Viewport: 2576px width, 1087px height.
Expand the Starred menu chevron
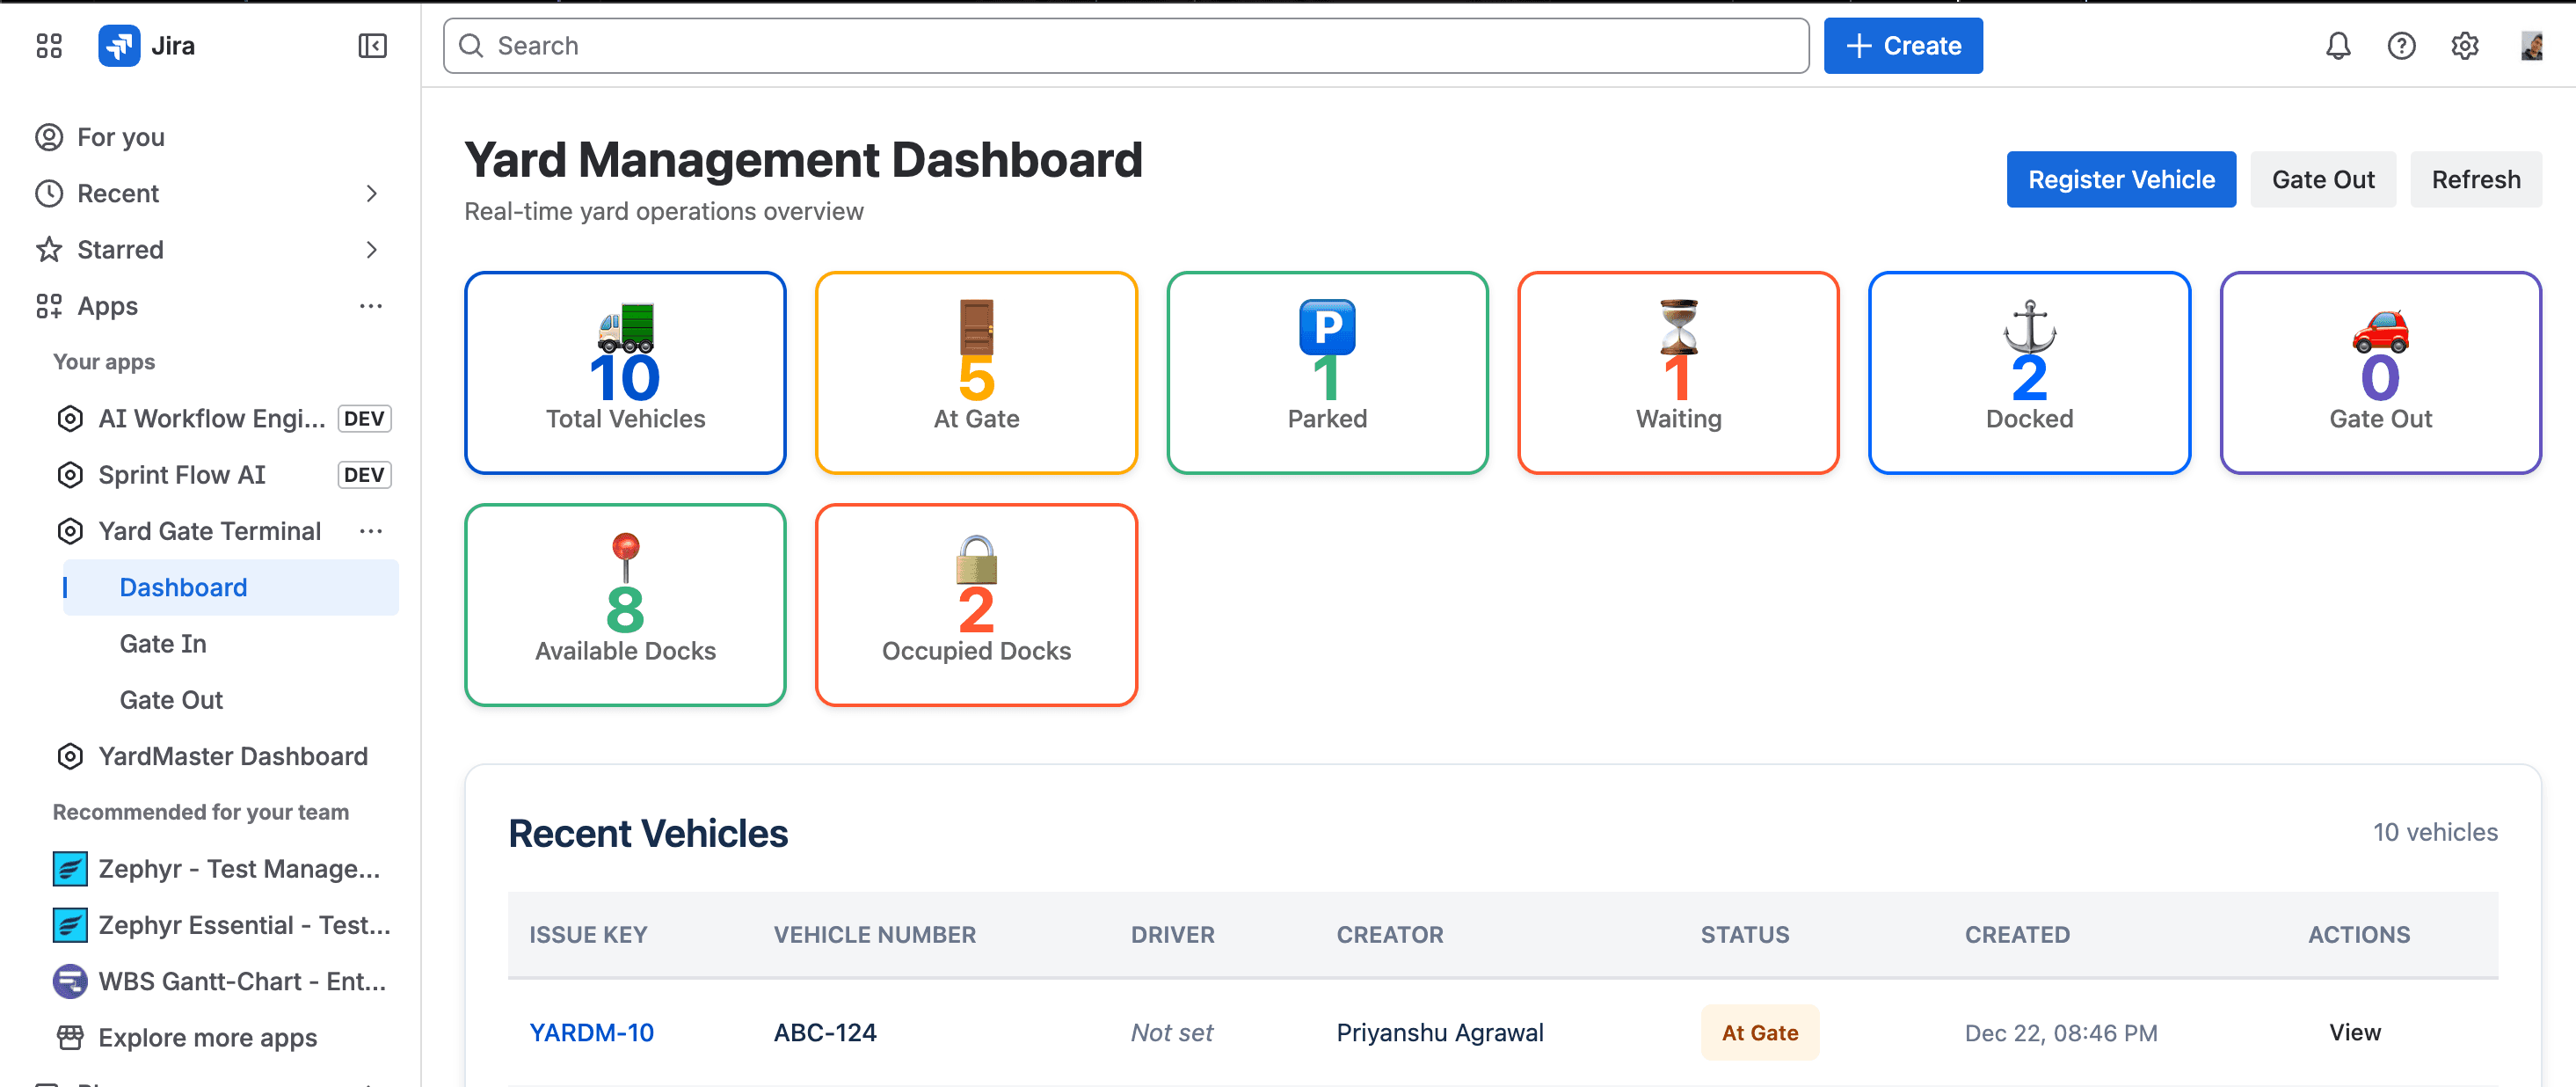371,250
